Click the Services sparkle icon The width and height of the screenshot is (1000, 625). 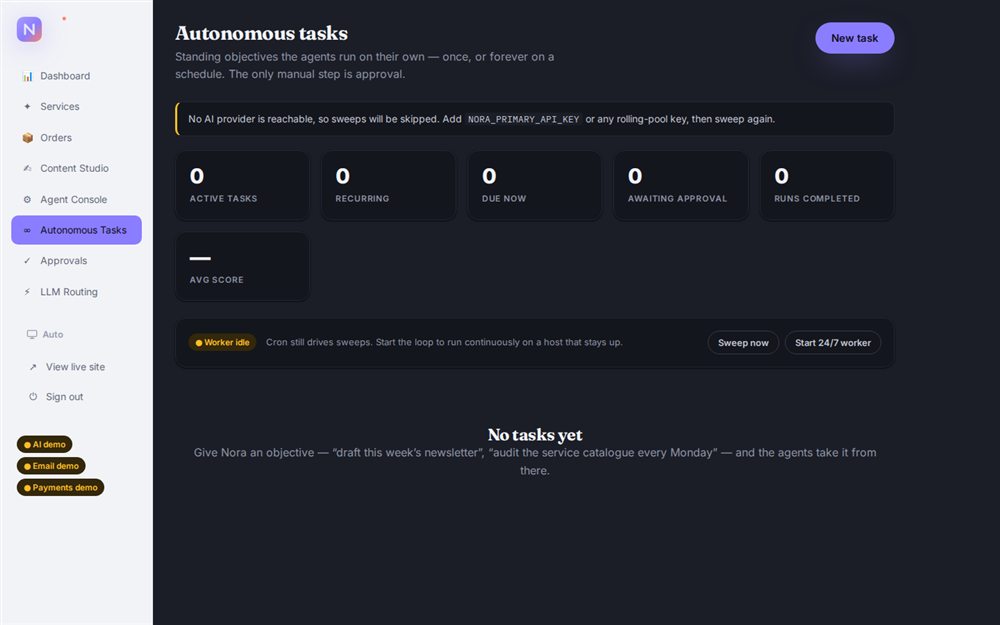pyautogui.click(x=27, y=107)
